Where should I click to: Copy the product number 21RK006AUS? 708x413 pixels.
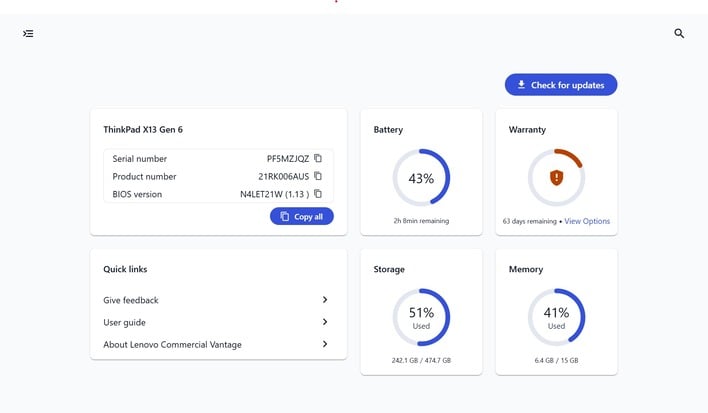pyautogui.click(x=318, y=176)
